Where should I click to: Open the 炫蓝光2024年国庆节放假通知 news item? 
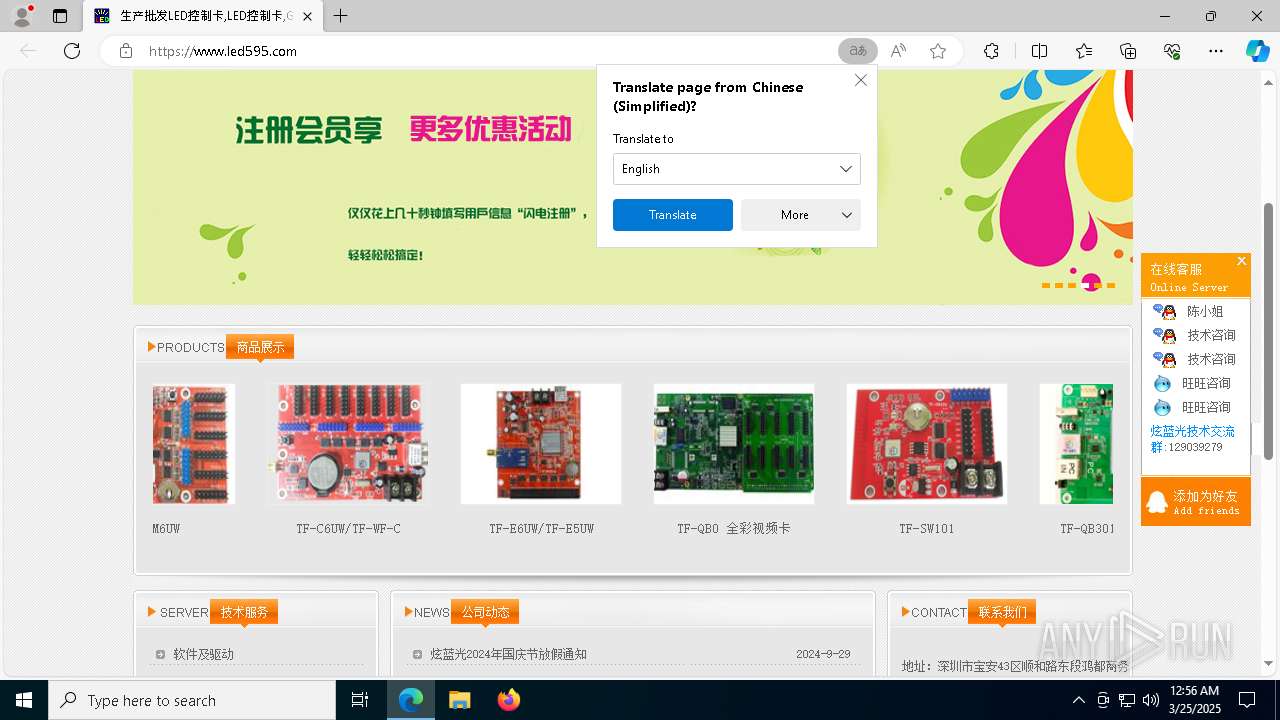click(508, 654)
